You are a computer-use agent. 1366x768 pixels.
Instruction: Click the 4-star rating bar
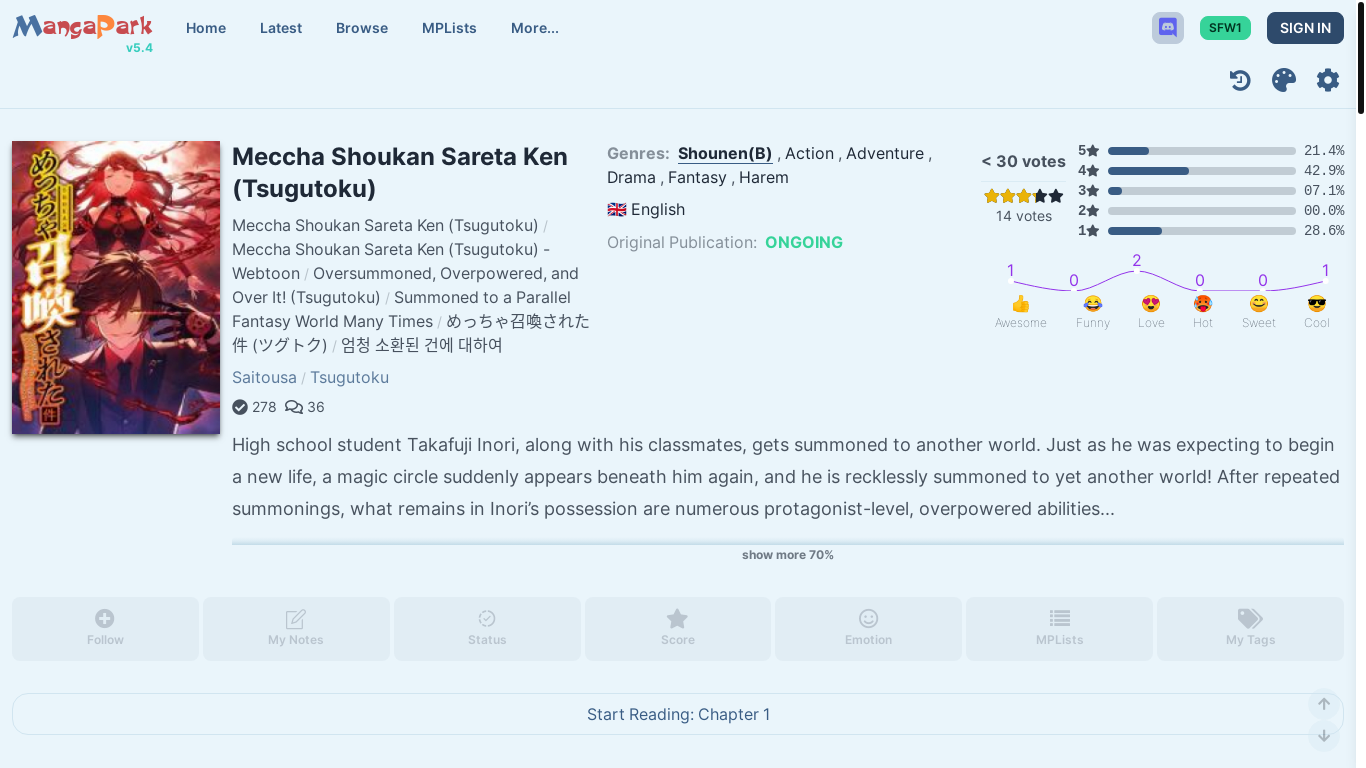1201,171
